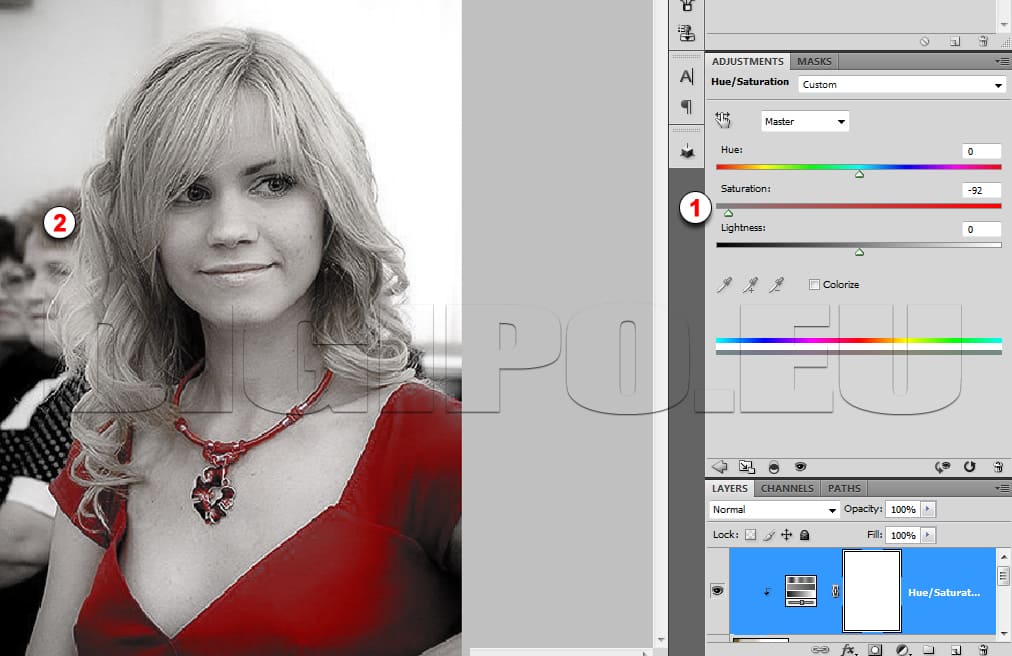Image resolution: width=1012 pixels, height=656 pixels.
Task: Enable the Colorize checkbox
Action: tap(814, 285)
